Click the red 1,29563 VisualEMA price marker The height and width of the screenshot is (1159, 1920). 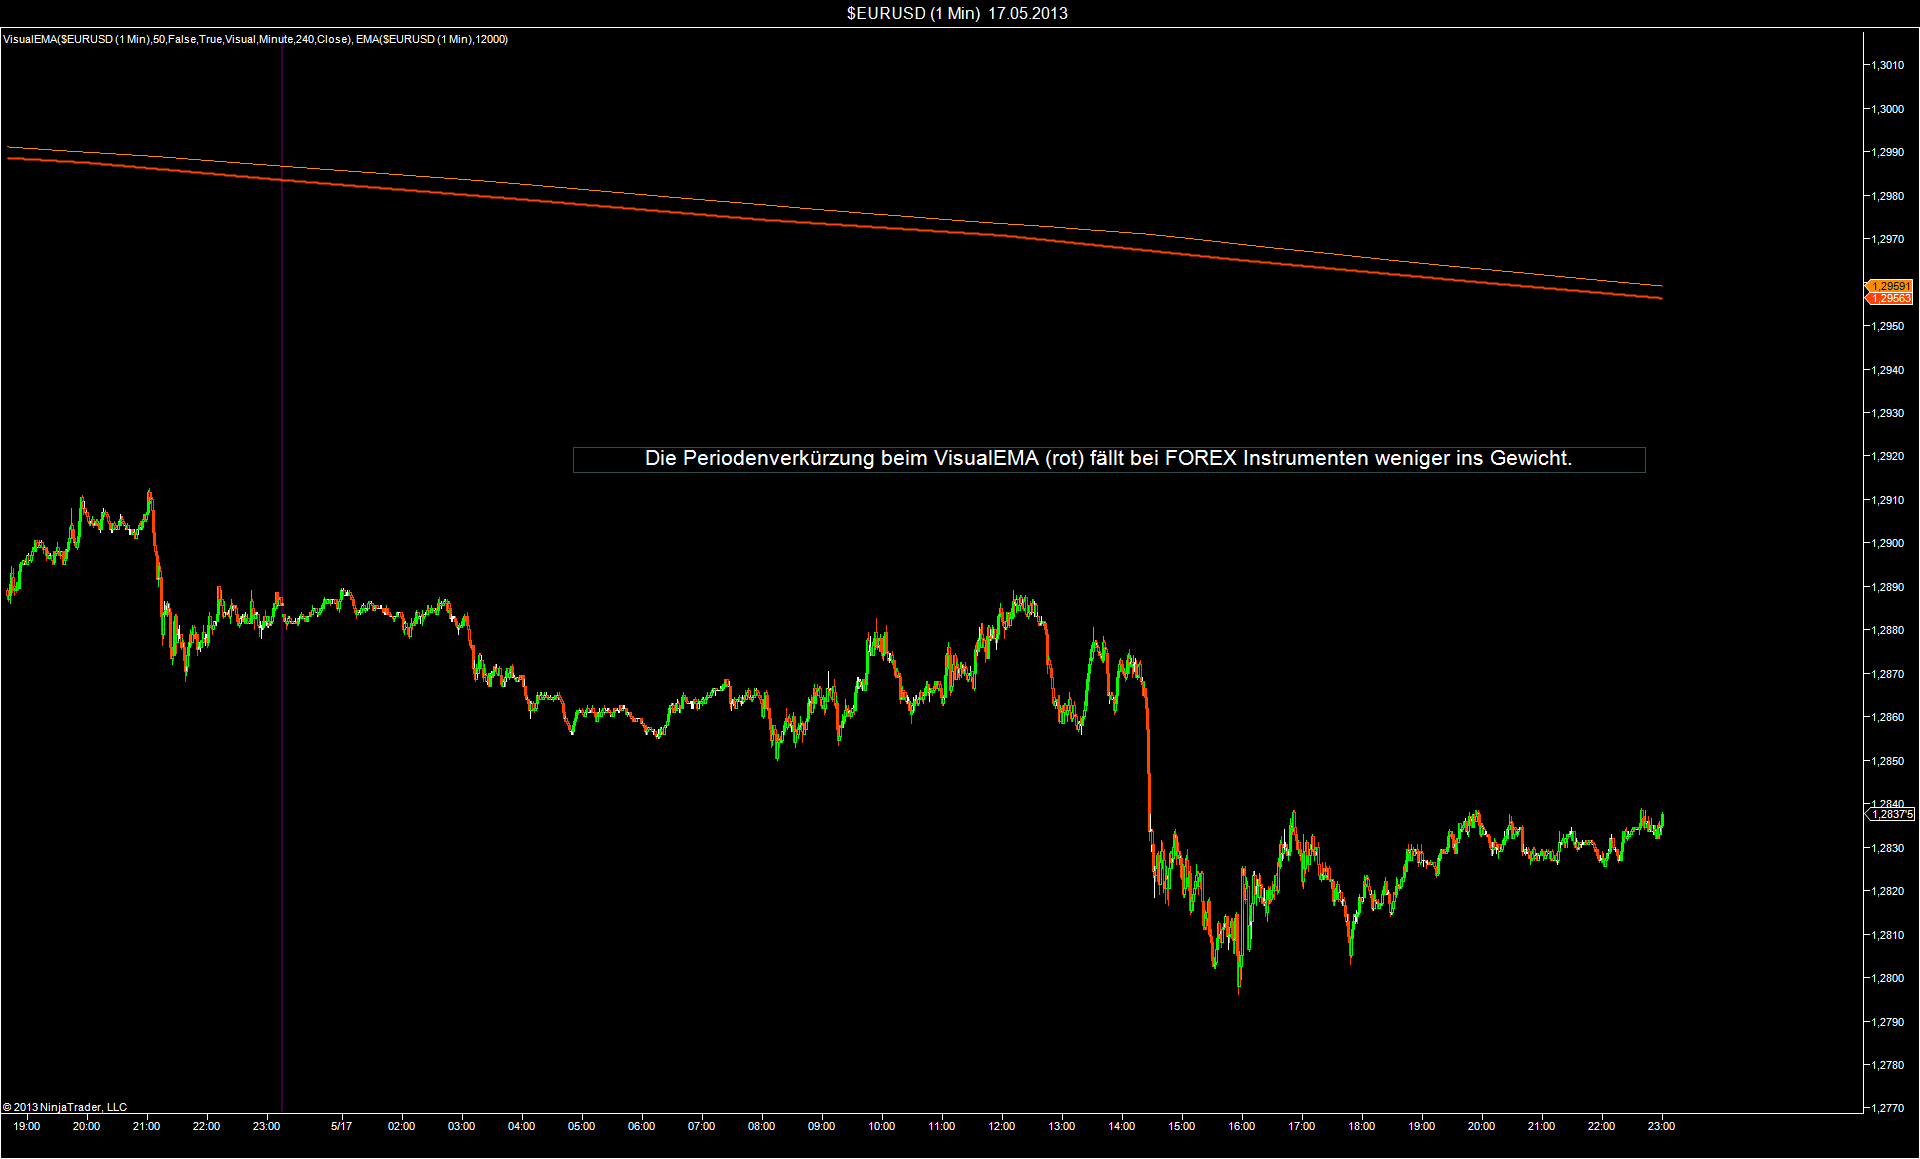click(x=1890, y=298)
